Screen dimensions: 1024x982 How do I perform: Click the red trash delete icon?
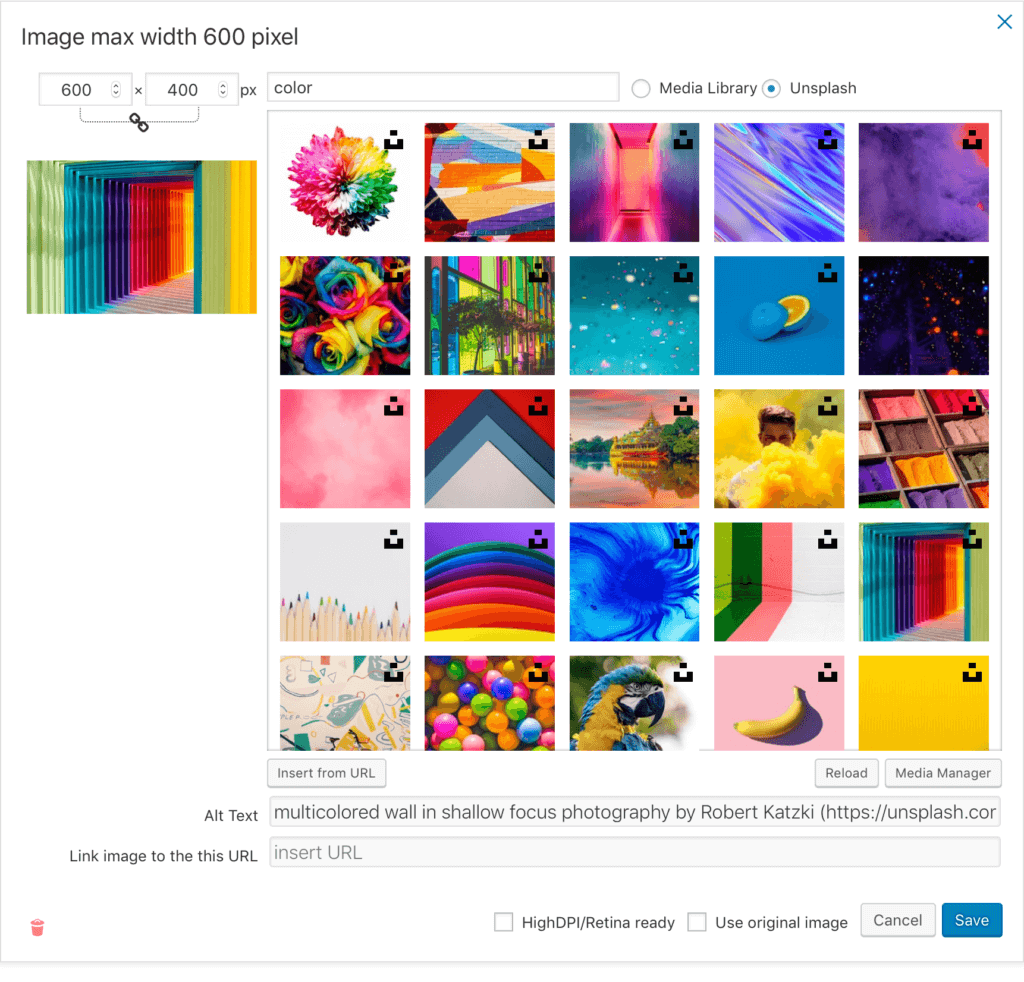(38, 927)
